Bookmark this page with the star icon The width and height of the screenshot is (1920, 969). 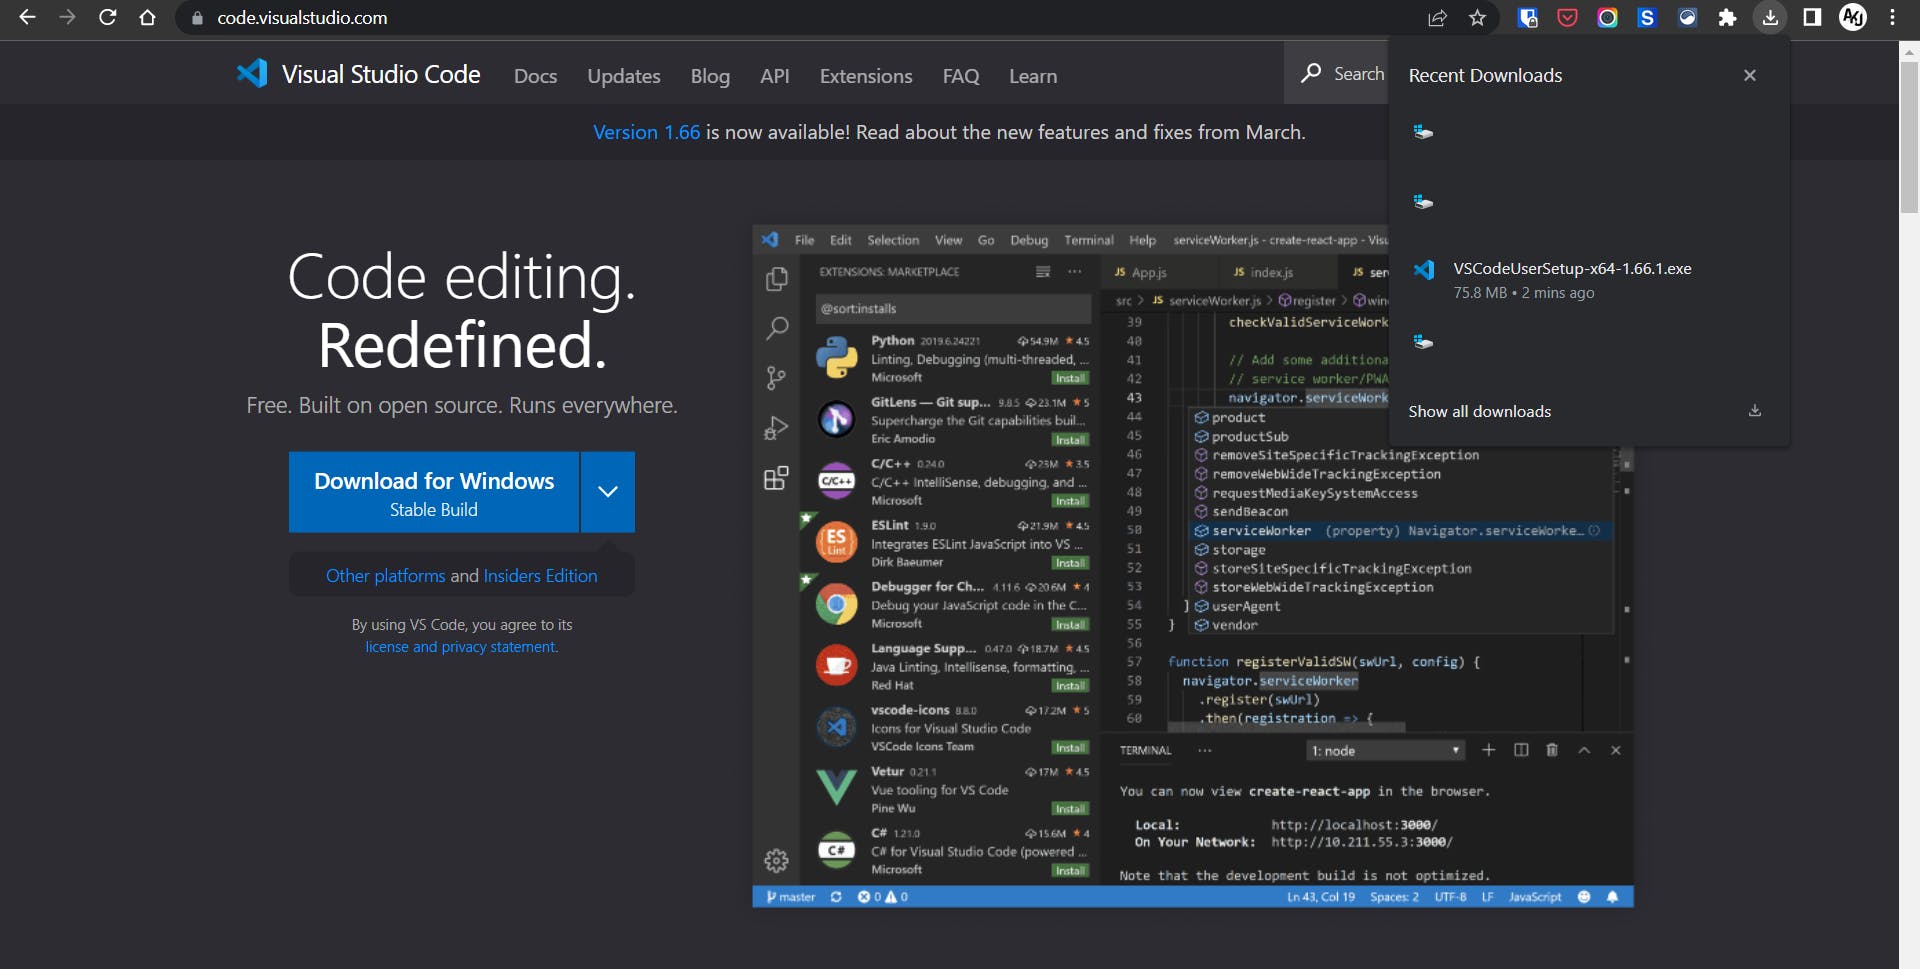click(1477, 17)
